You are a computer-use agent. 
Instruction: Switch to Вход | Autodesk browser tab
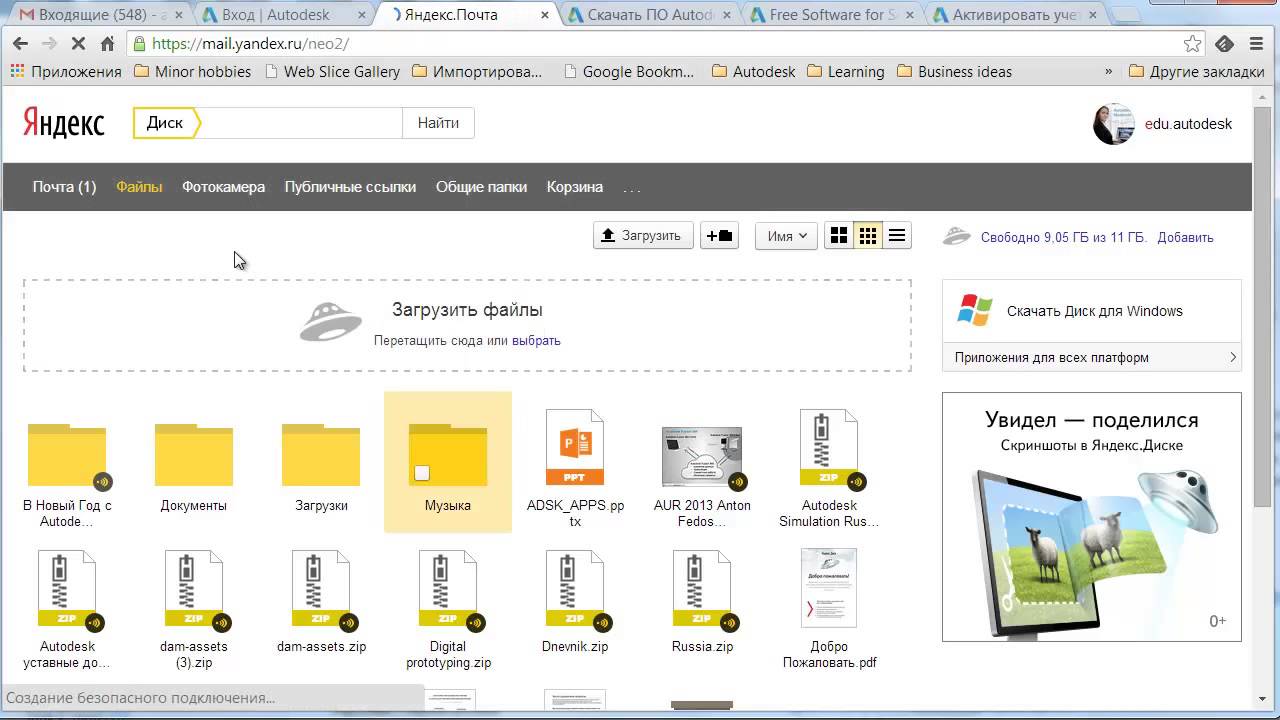[281, 15]
